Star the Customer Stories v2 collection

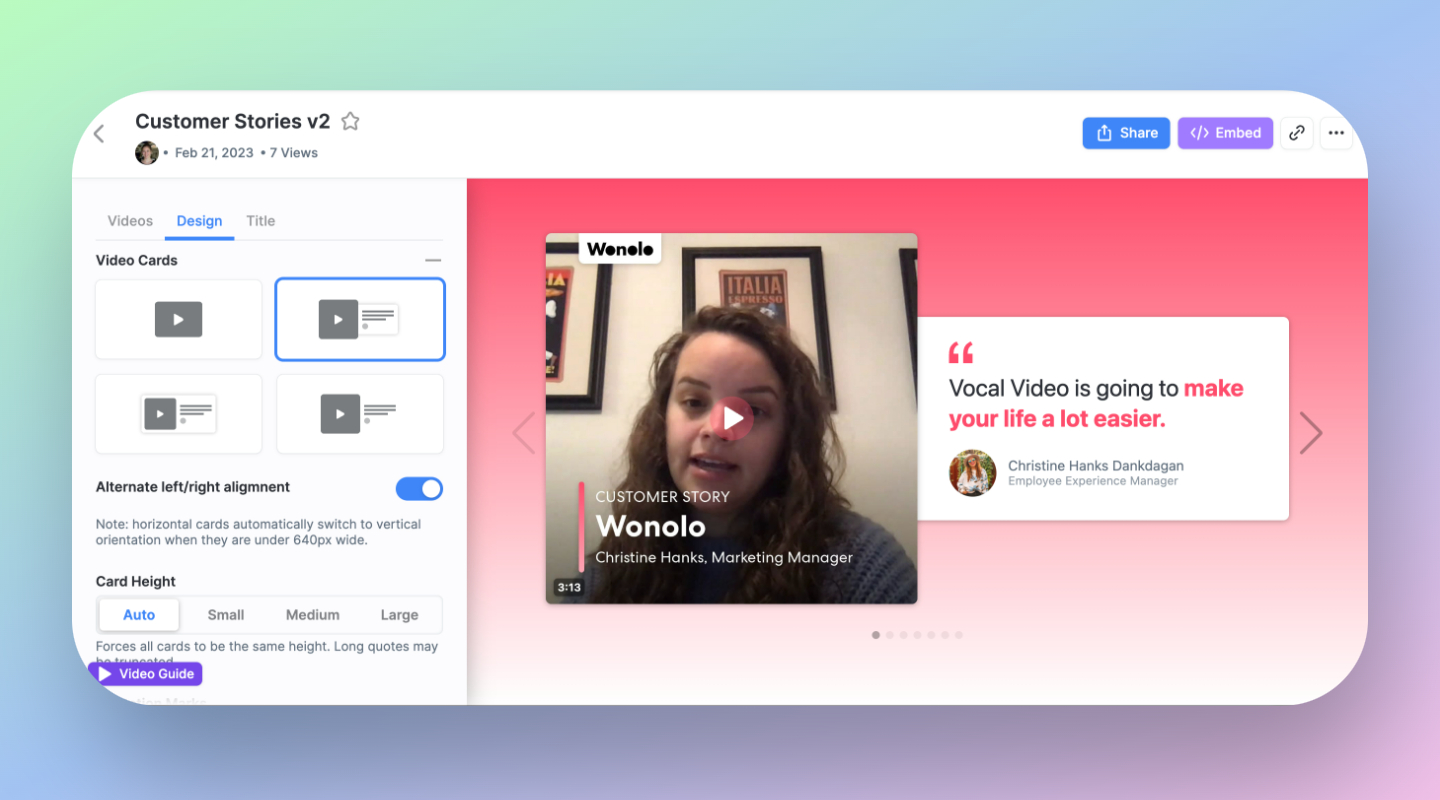coord(350,121)
